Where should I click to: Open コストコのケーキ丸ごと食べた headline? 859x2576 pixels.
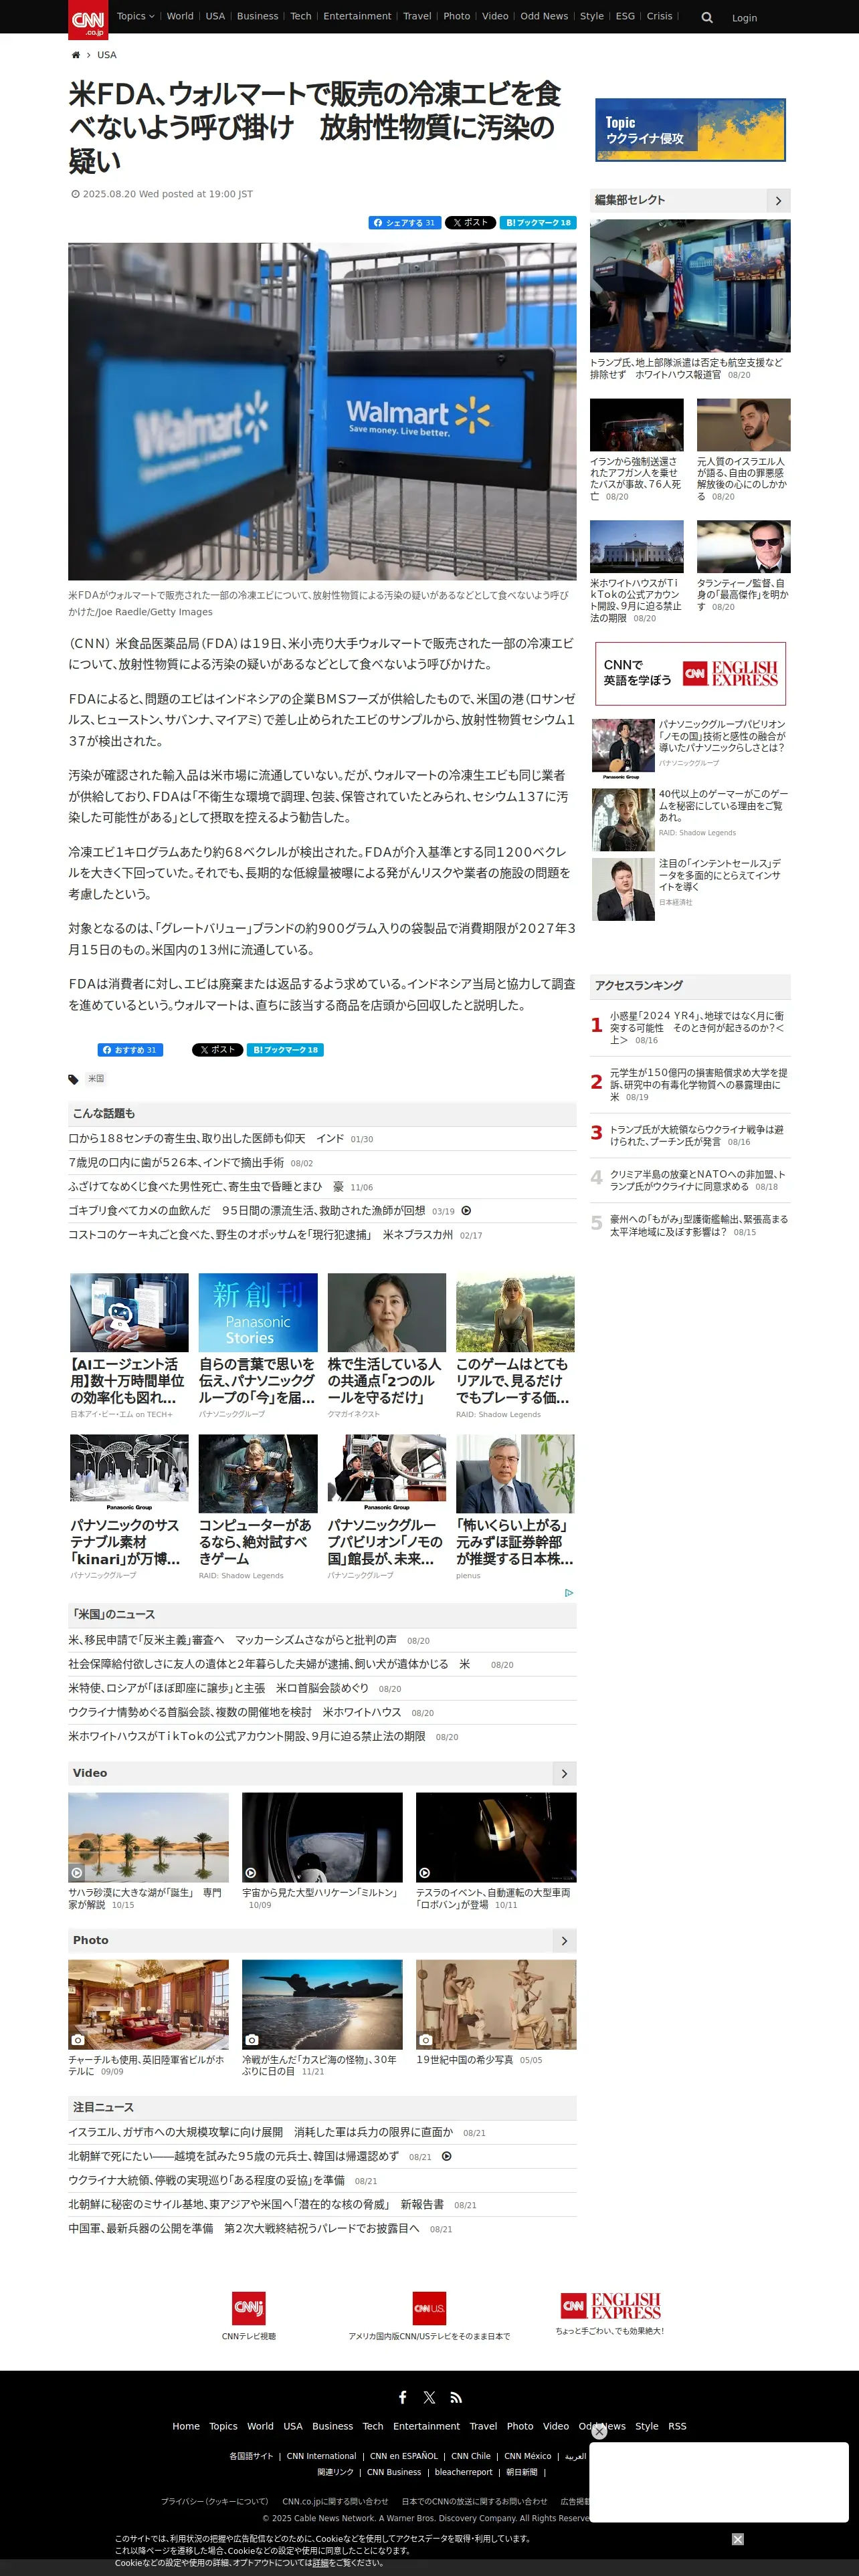click(x=260, y=1235)
